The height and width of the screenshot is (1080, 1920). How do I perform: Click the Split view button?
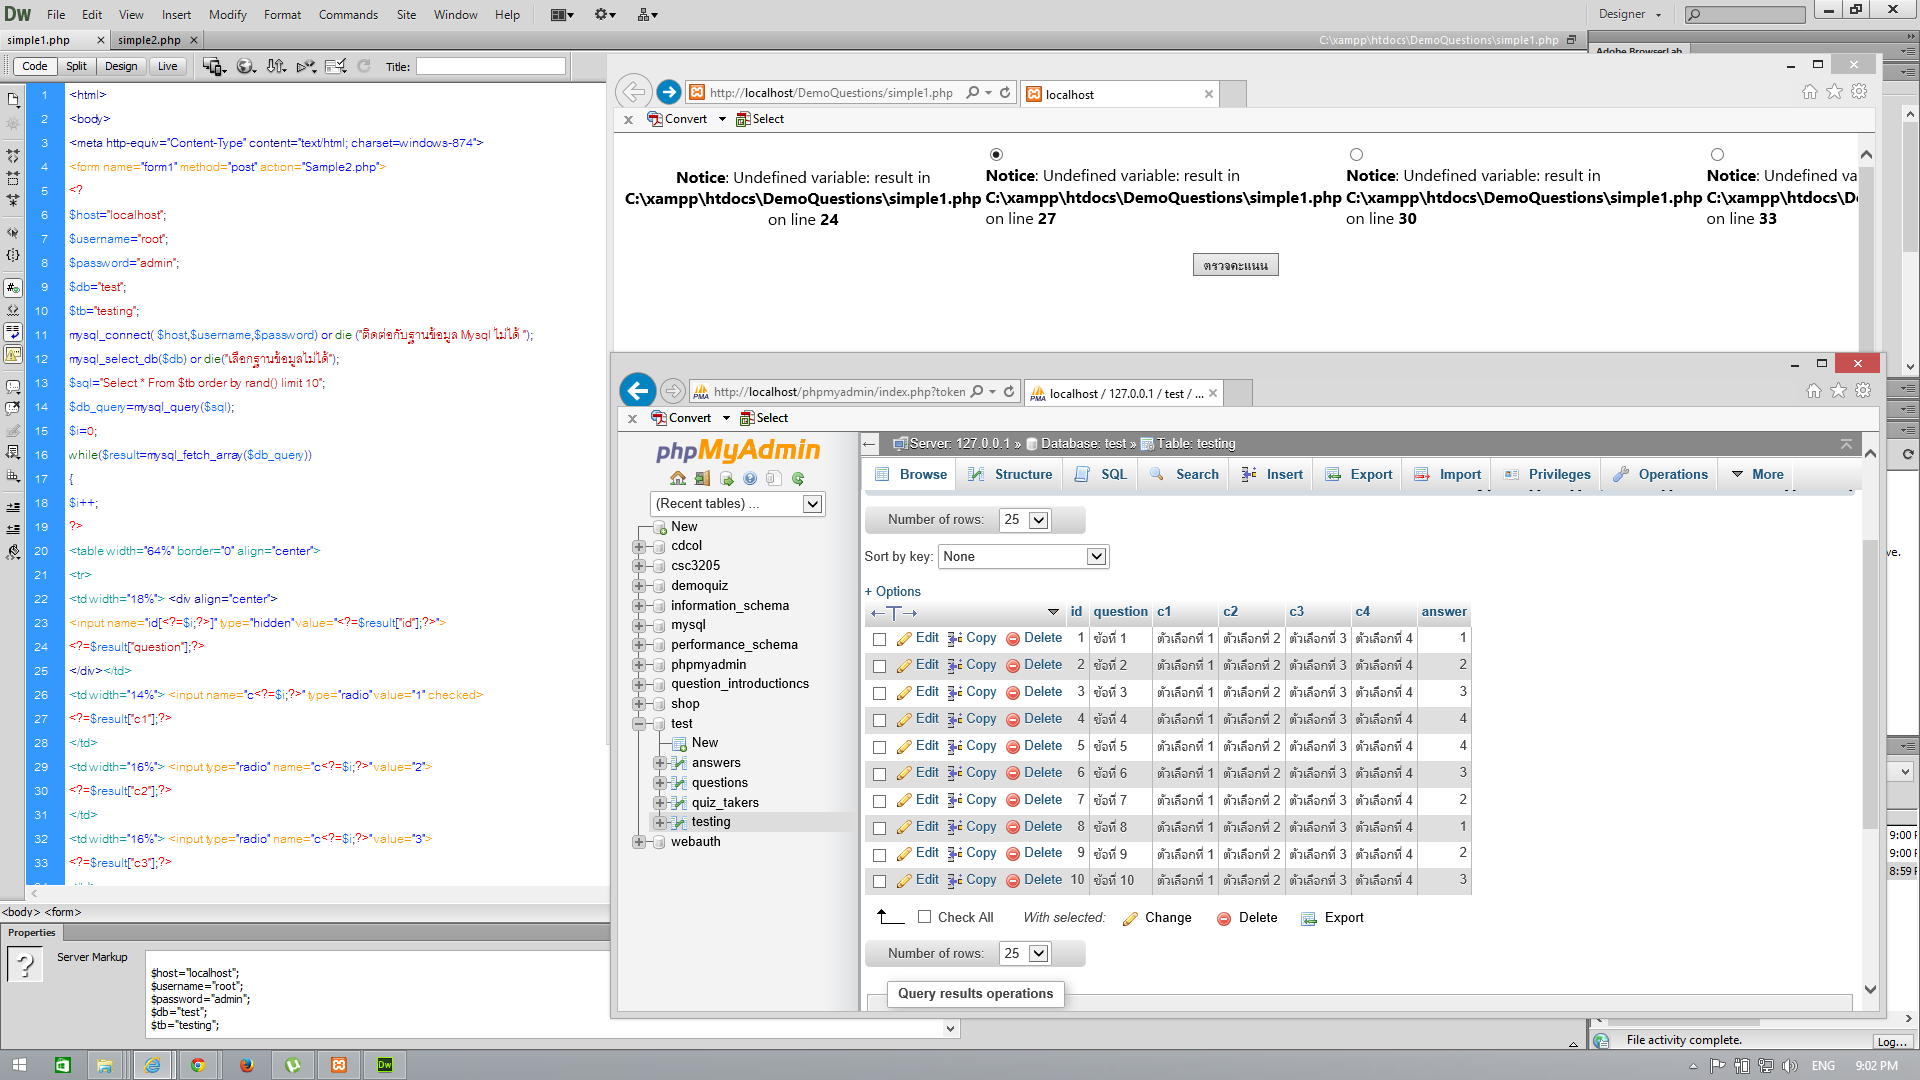coord(76,66)
